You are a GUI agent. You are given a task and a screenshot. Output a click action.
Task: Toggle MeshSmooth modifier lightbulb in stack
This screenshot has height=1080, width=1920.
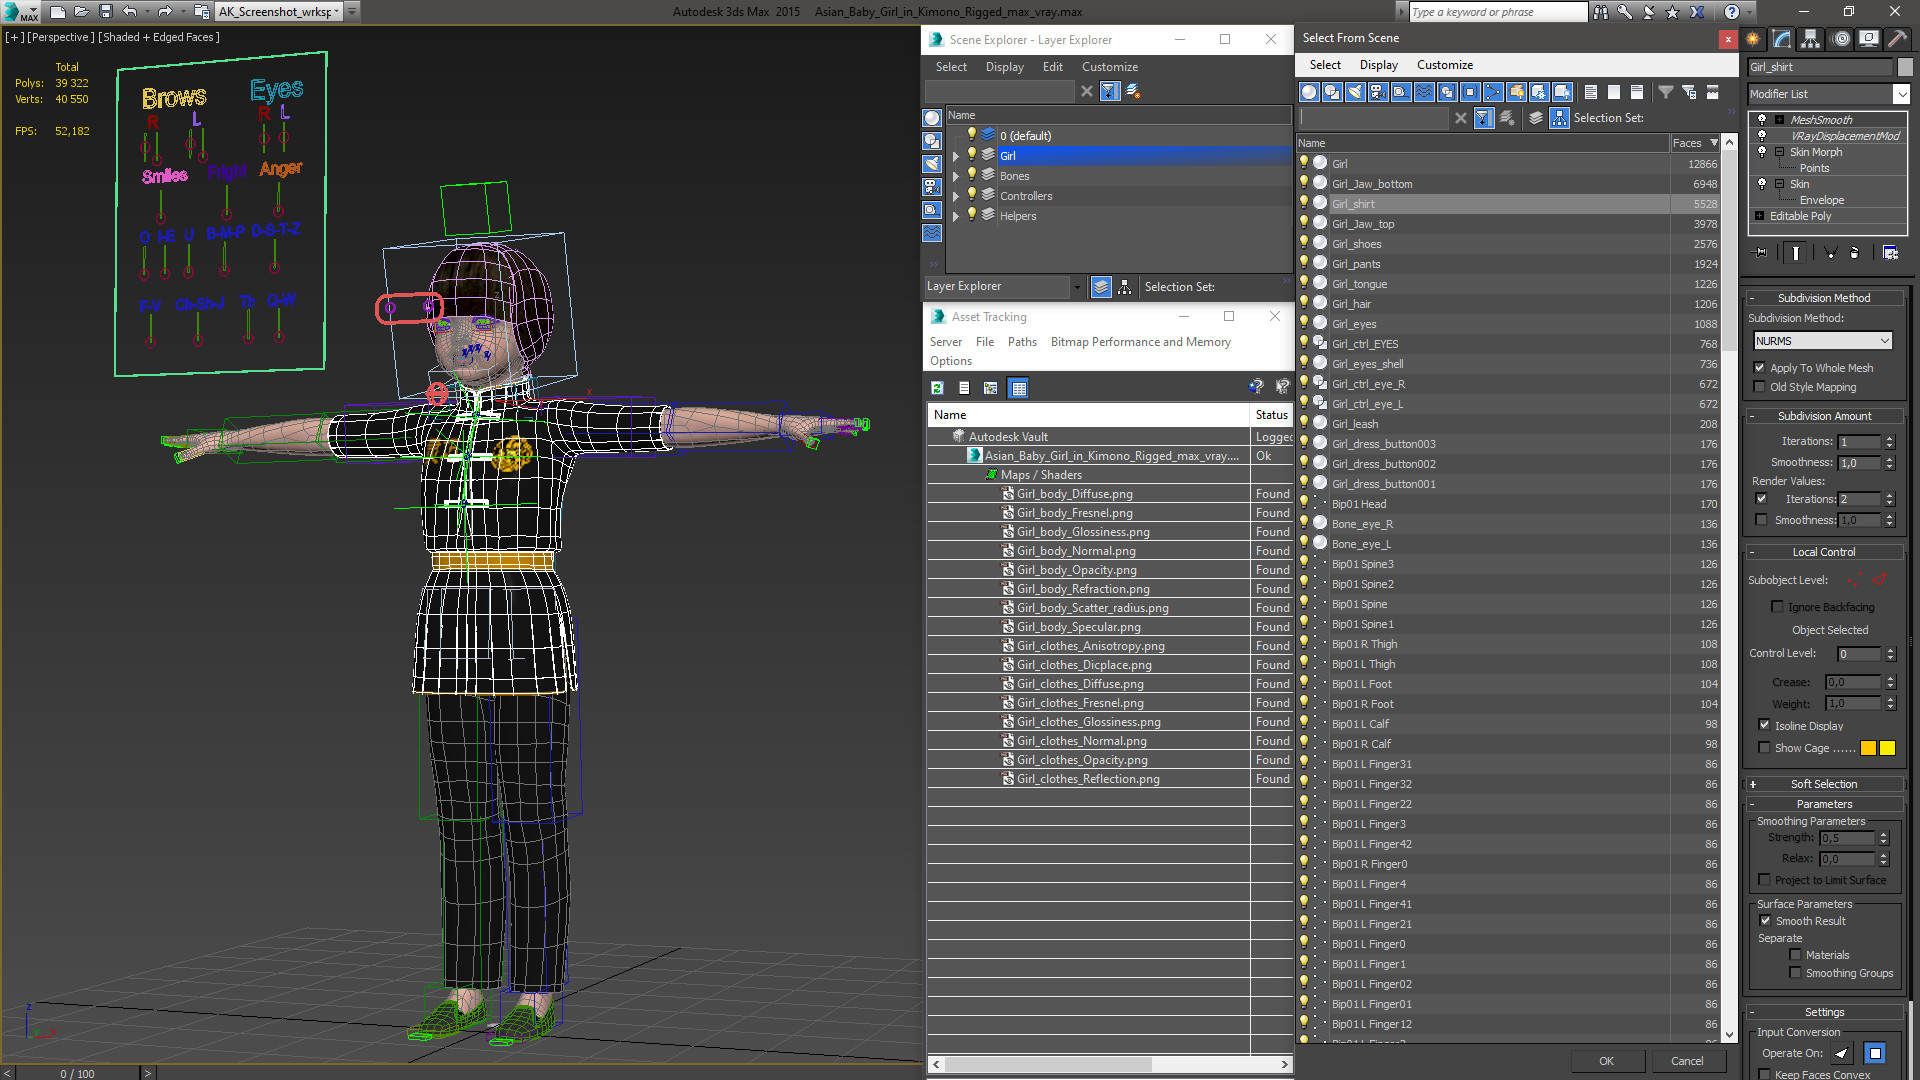point(1762,120)
